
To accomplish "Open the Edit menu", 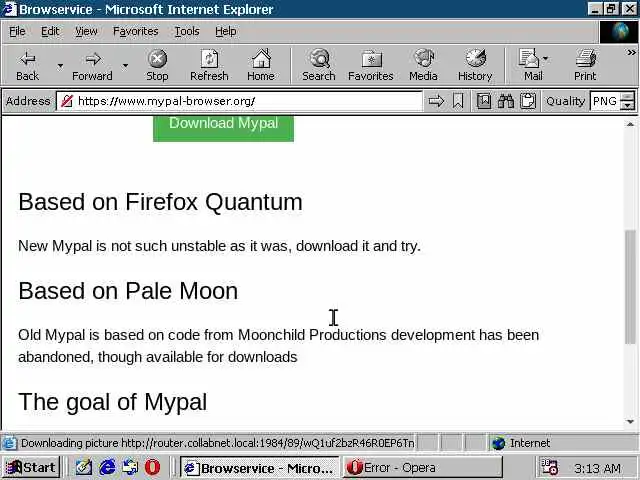I will pos(50,31).
